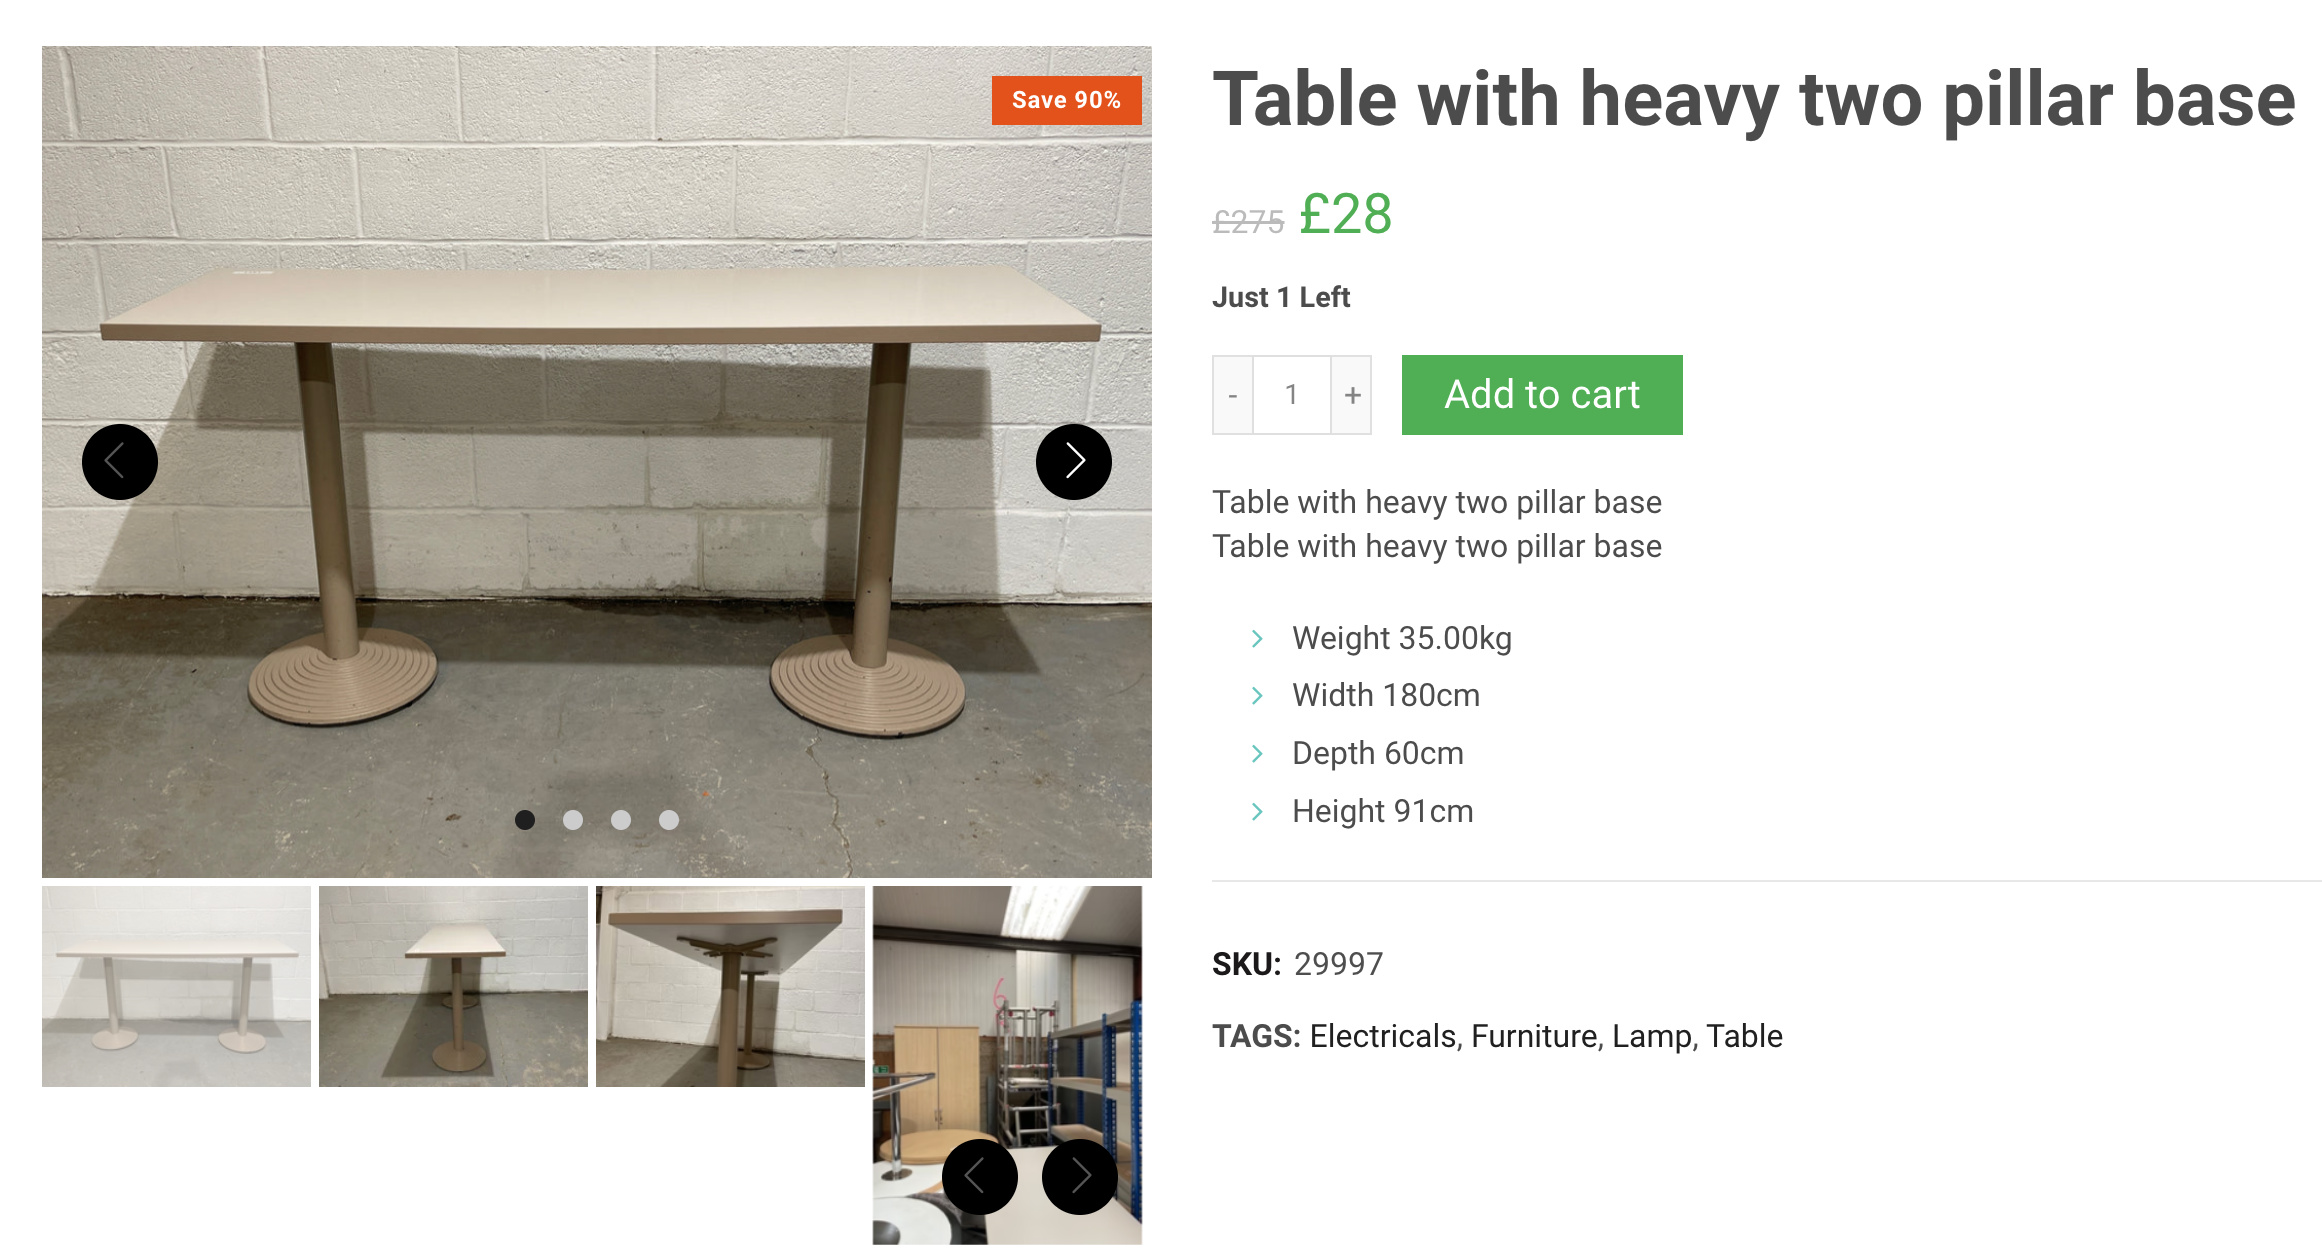Show fourth slide via dot indicator

coord(669,820)
